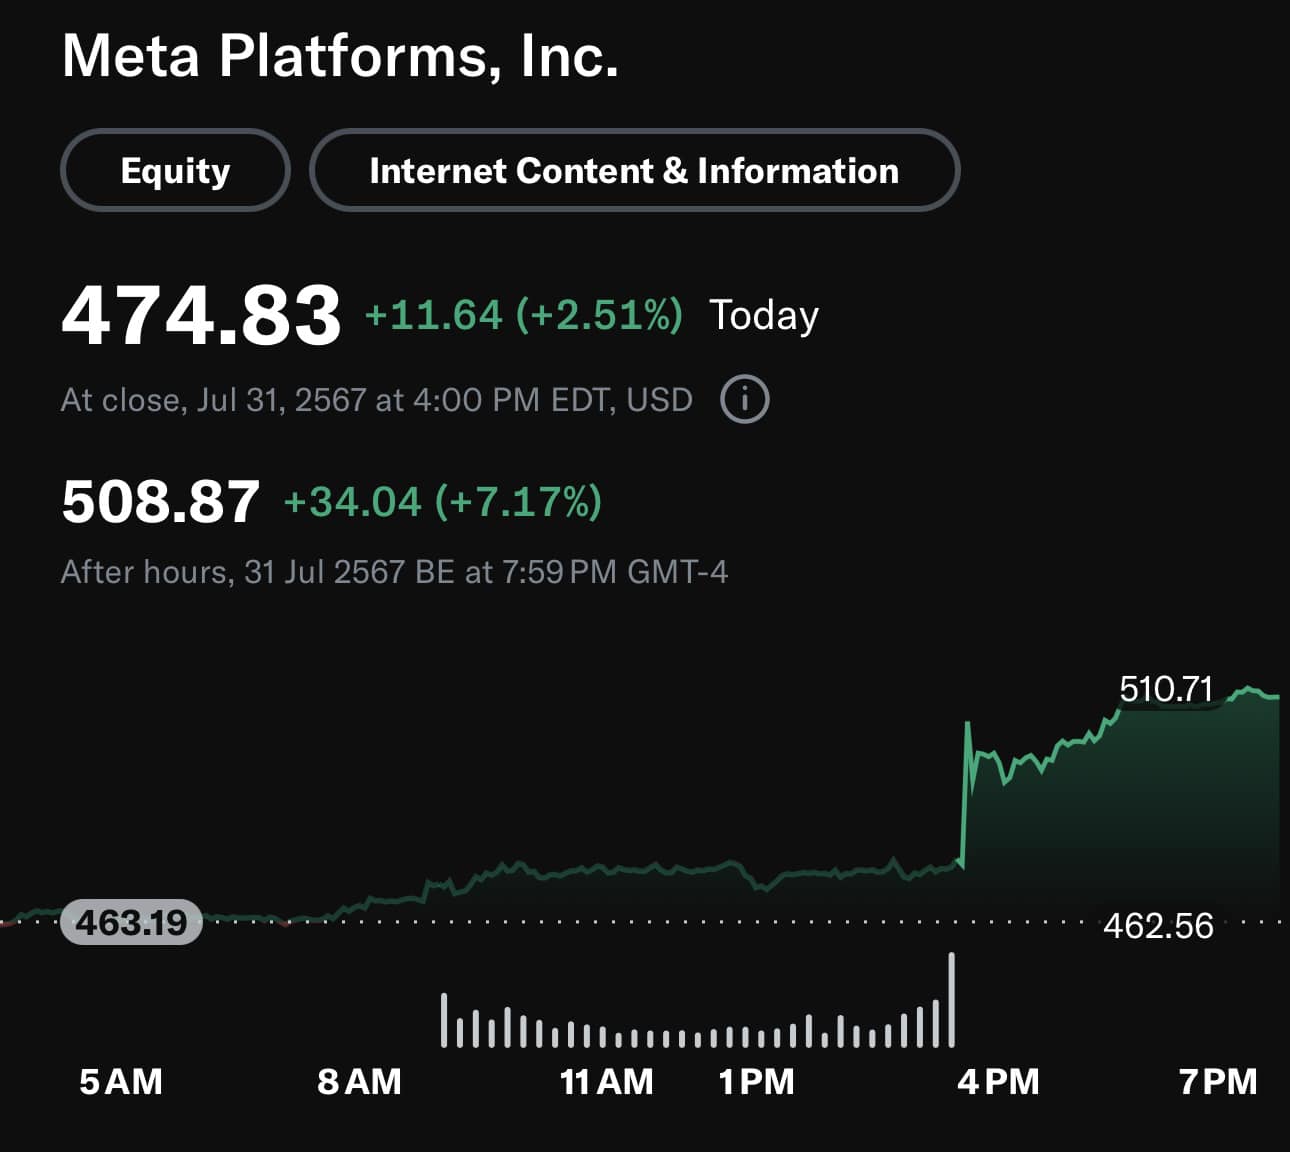Select the 5 AM time axis label
This screenshot has height=1152, width=1290.
[121, 1081]
